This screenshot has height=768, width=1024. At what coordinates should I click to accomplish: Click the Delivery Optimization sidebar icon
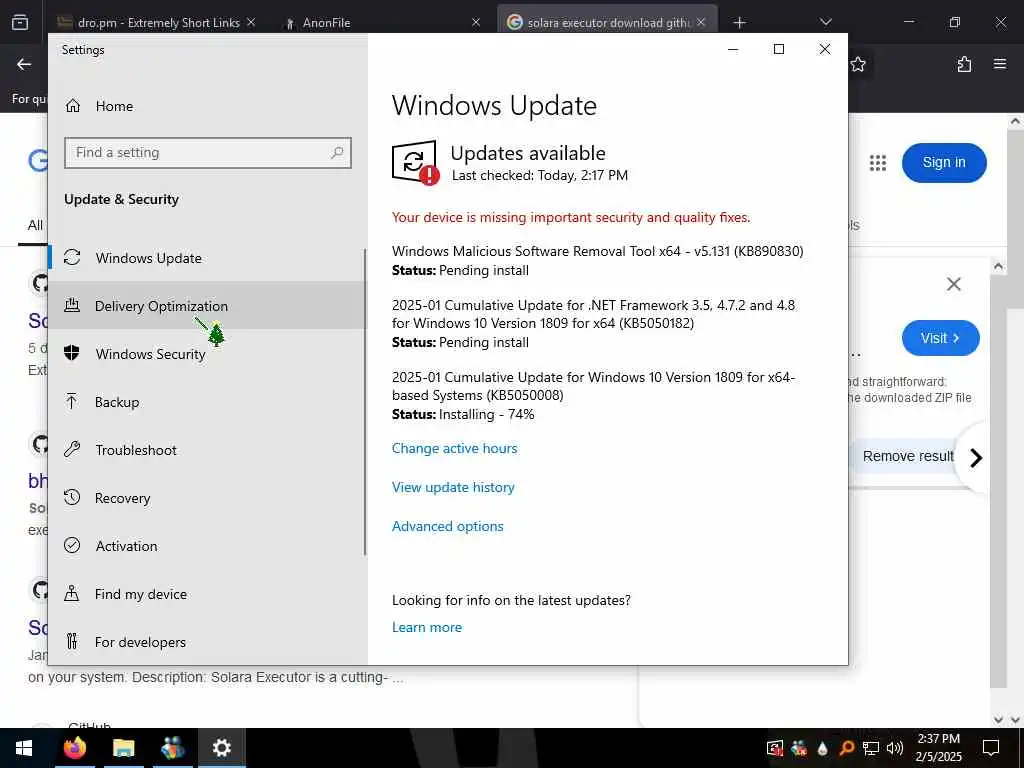[x=72, y=305]
